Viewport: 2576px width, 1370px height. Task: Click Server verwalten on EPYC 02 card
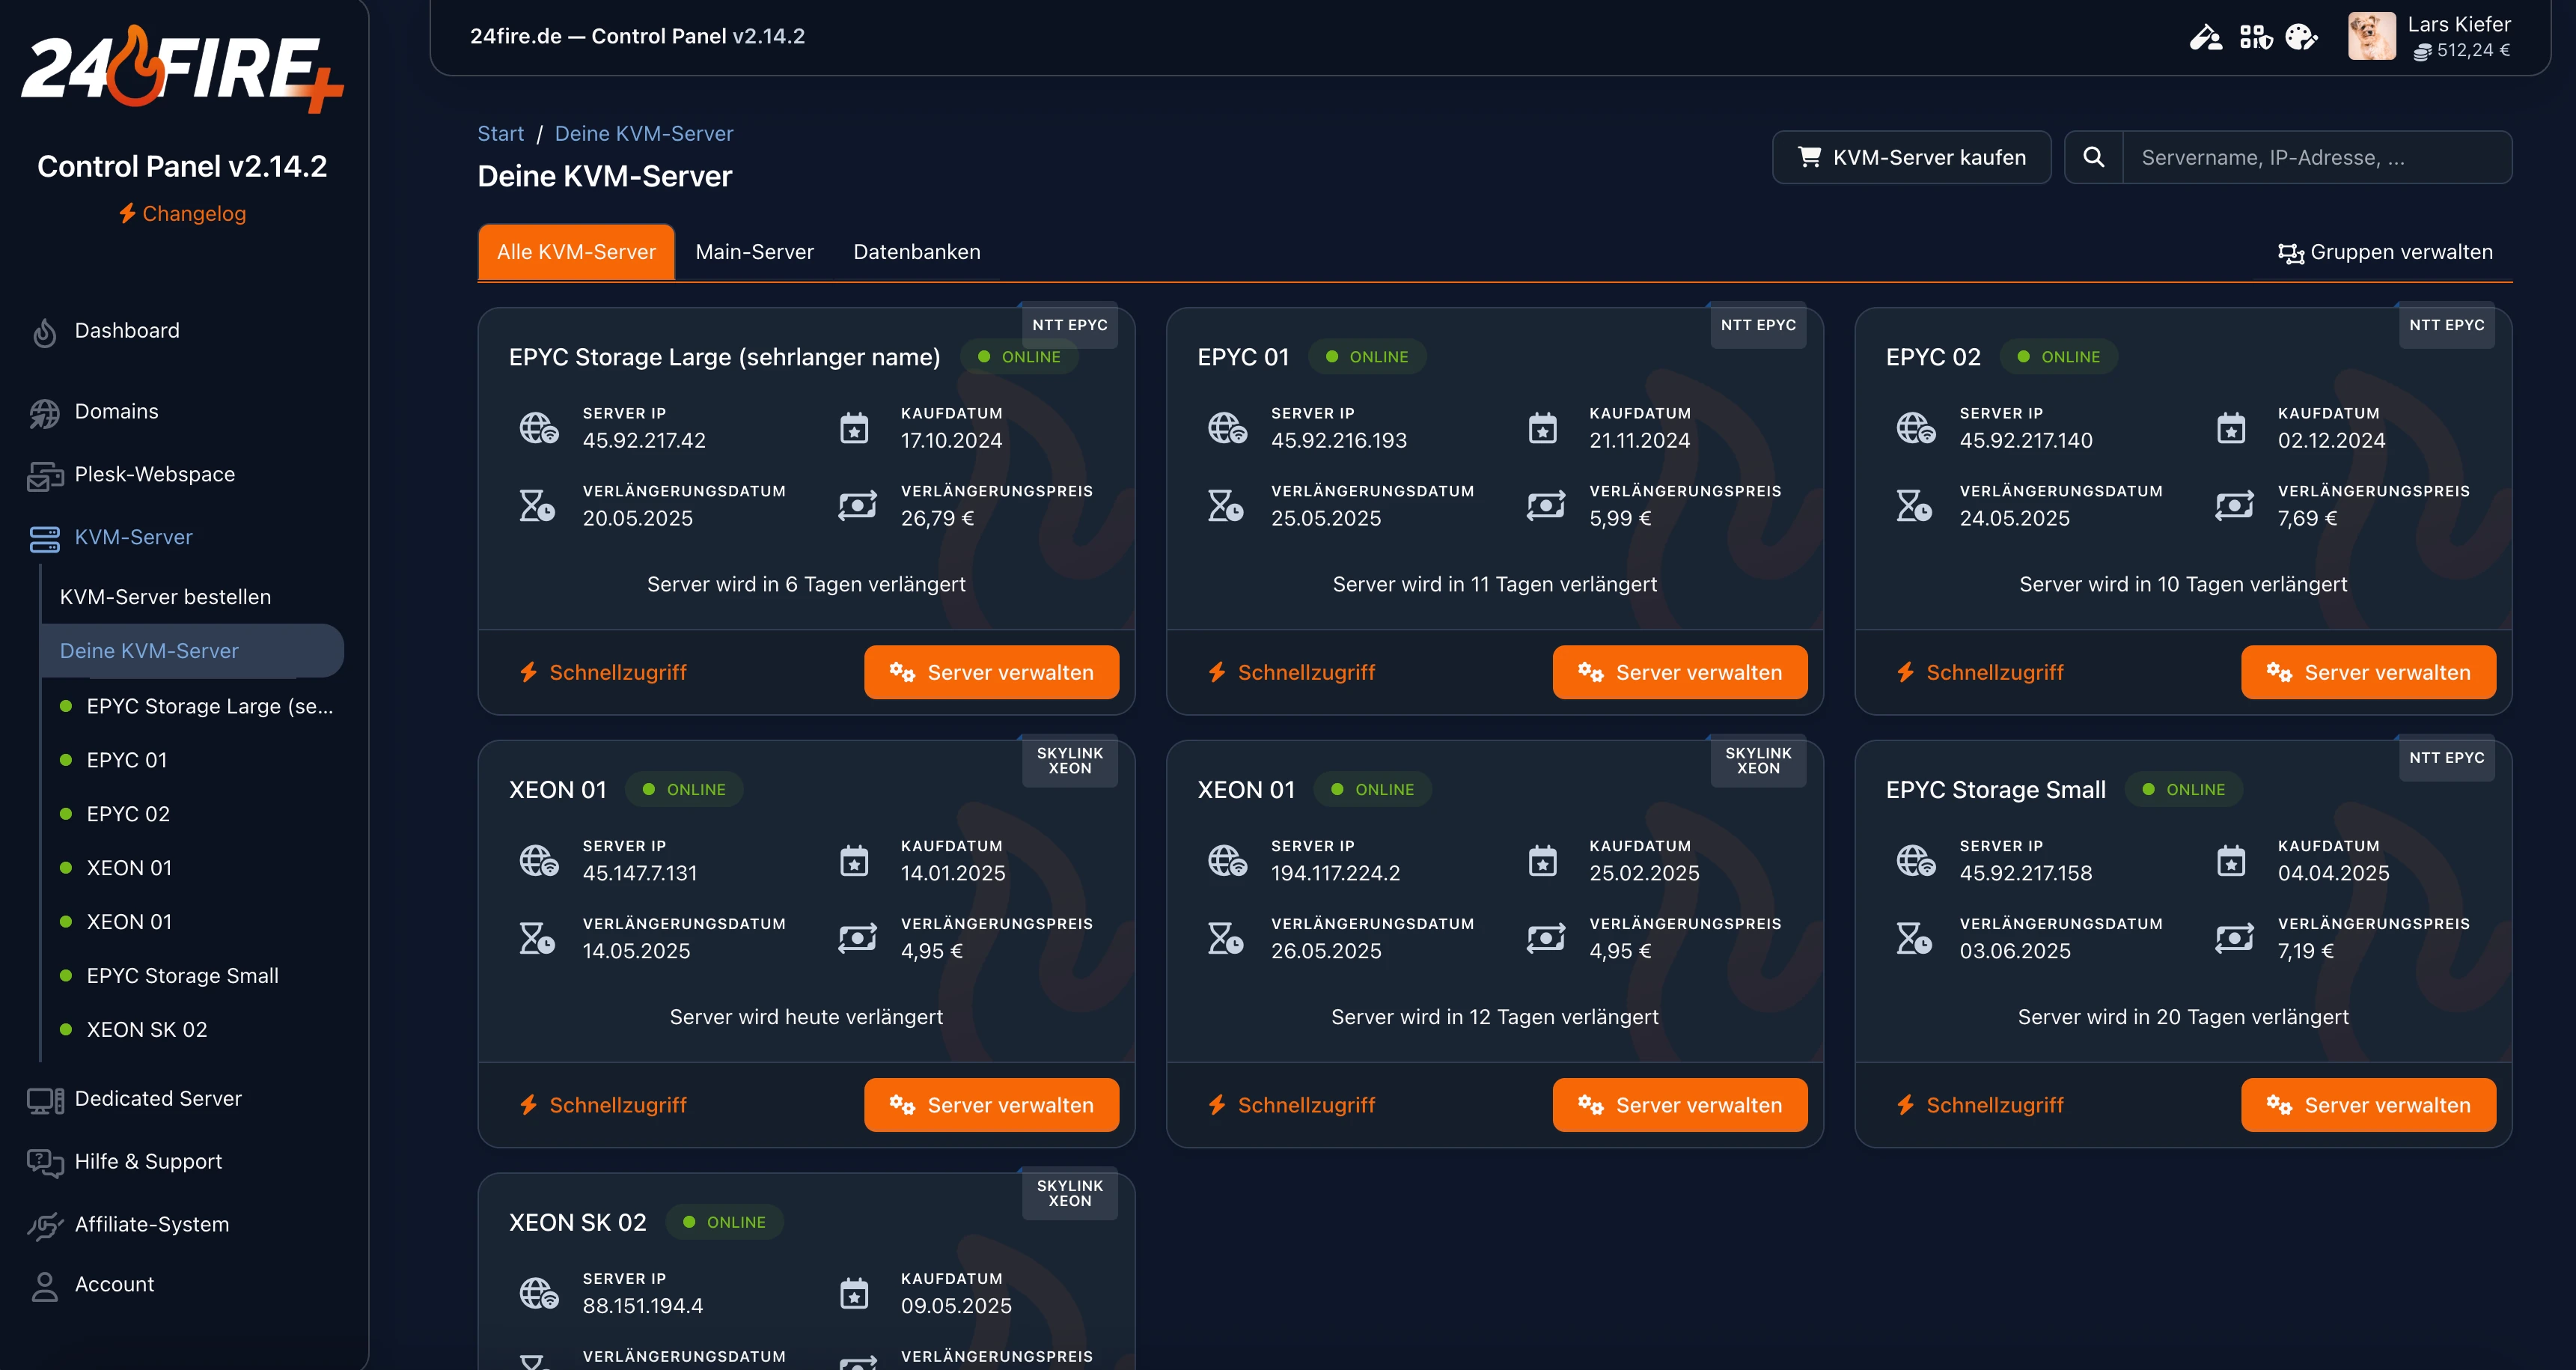(2368, 672)
